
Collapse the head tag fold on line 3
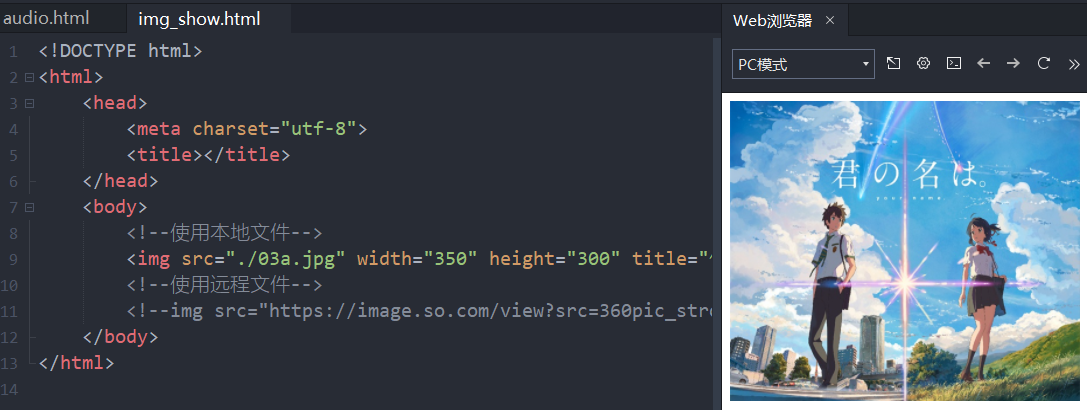[x=29, y=103]
